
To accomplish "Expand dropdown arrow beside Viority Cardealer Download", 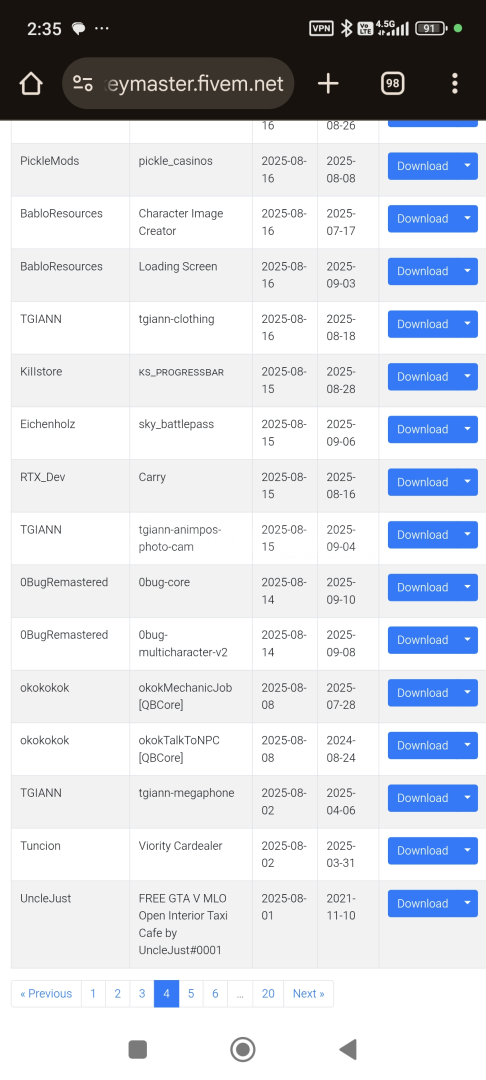I will coord(467,851).
